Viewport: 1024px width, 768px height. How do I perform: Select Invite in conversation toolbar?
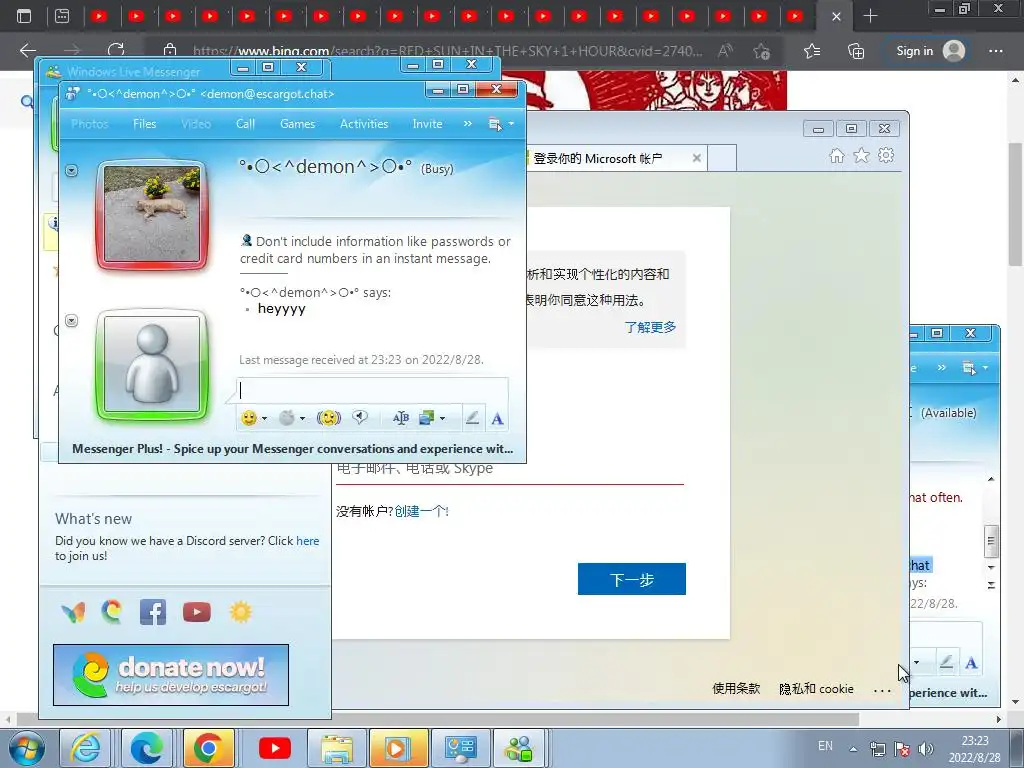click(427, 123)
